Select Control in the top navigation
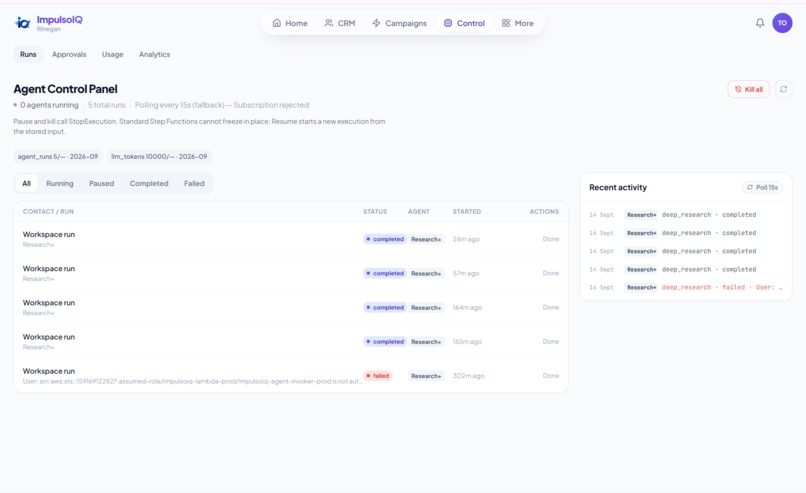 pyautogui.click(x=464, y=23)
